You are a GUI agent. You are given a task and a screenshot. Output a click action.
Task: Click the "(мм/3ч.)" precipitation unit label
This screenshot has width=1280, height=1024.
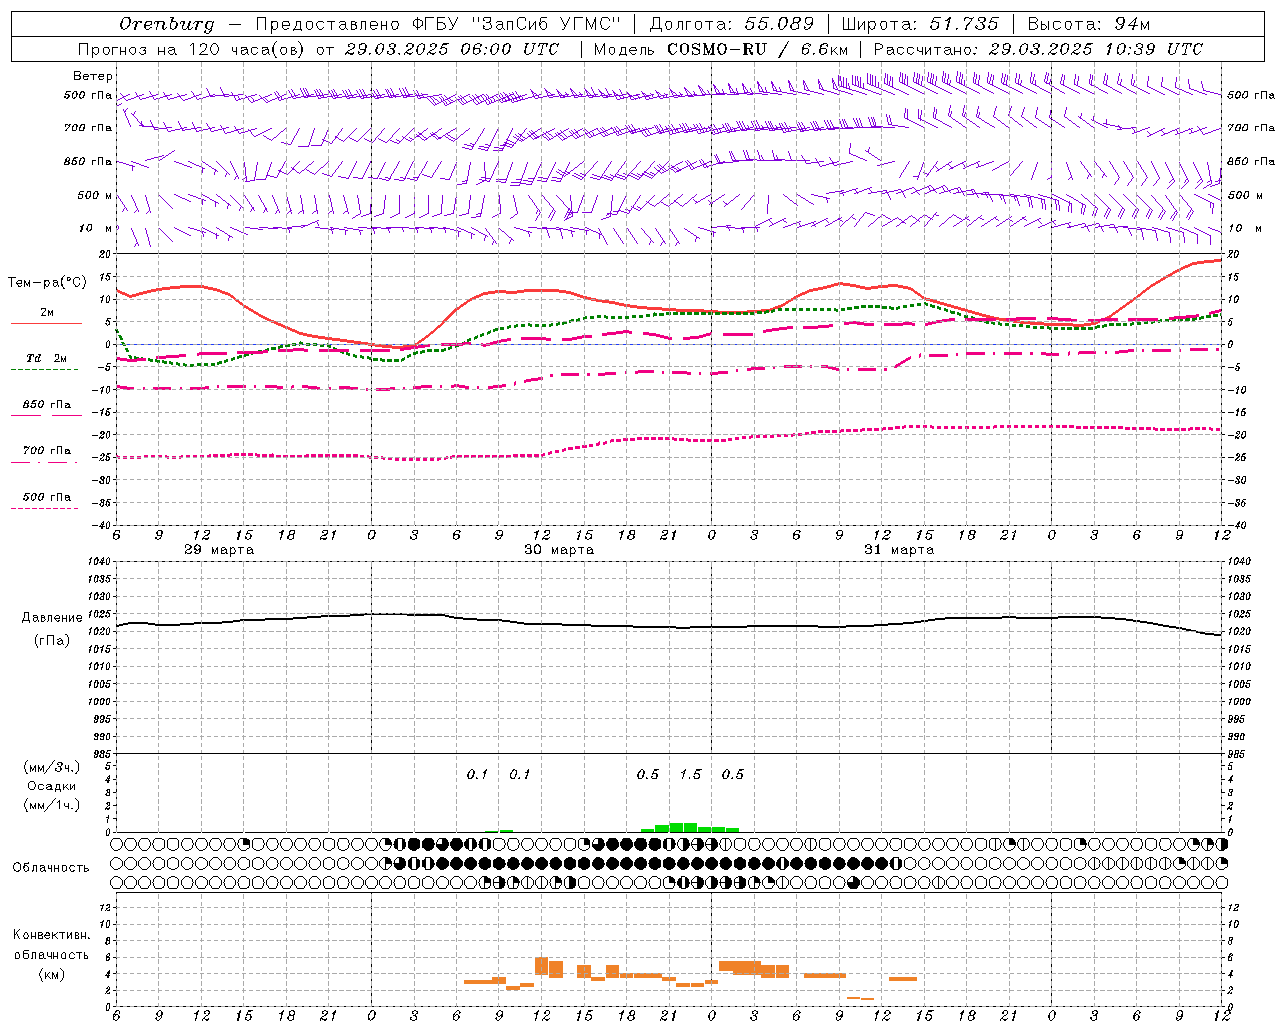tap(52, 767)
